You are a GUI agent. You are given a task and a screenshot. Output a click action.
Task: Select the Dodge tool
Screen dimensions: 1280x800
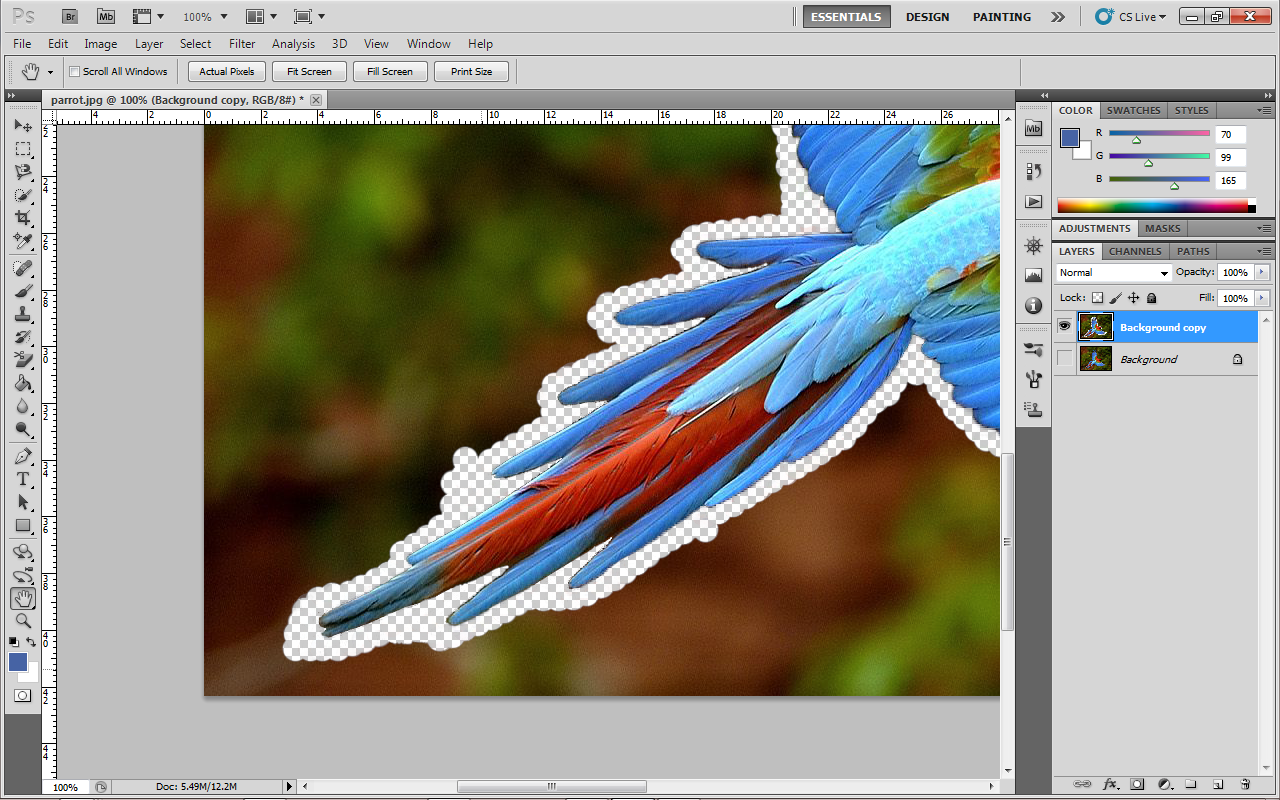(x=23, y=429)
